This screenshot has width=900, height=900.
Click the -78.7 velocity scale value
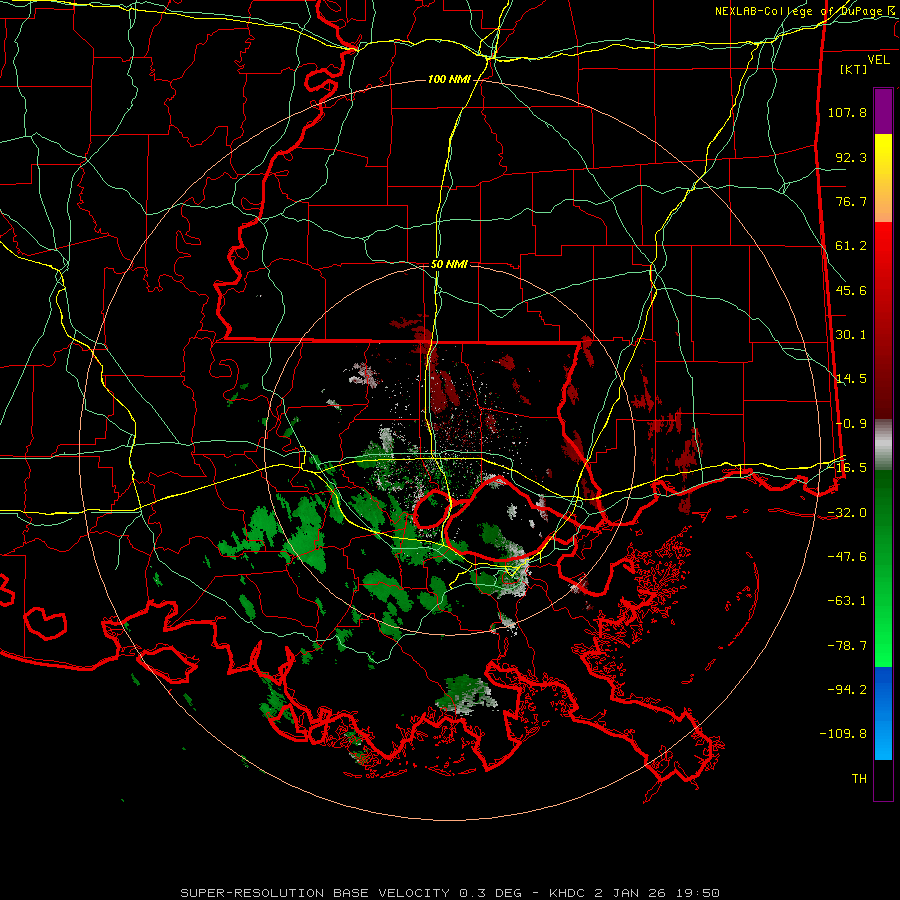[847, 646]
